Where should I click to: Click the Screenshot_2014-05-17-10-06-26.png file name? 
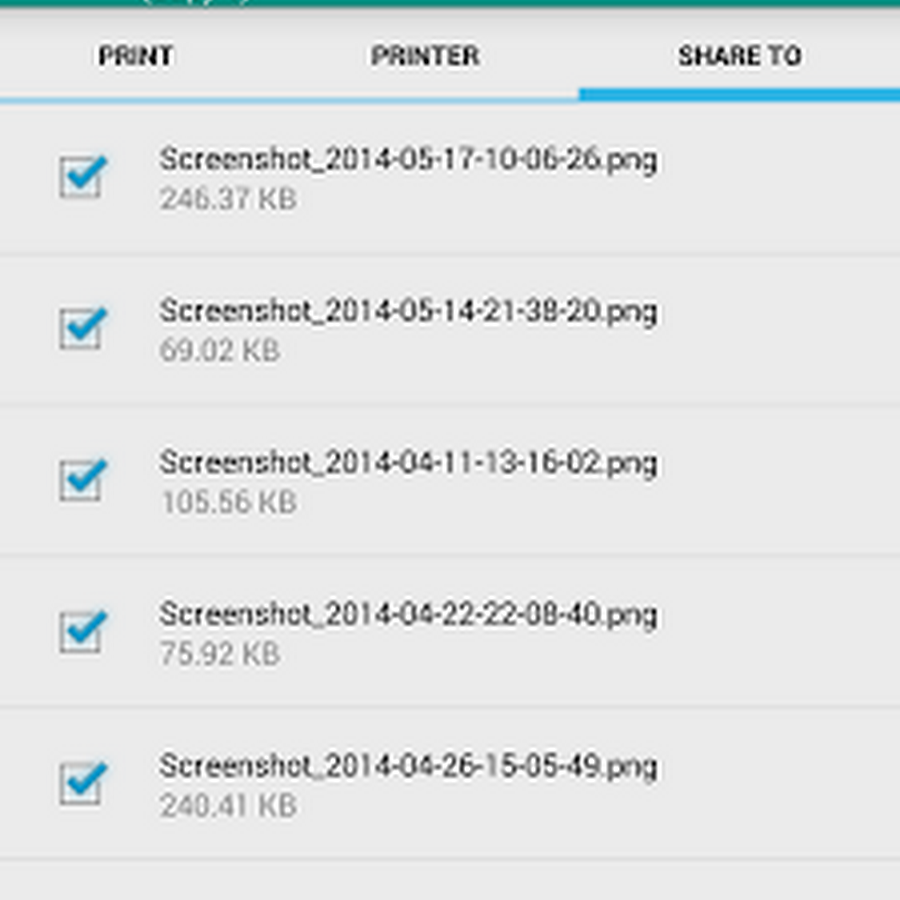pos(408,160)
